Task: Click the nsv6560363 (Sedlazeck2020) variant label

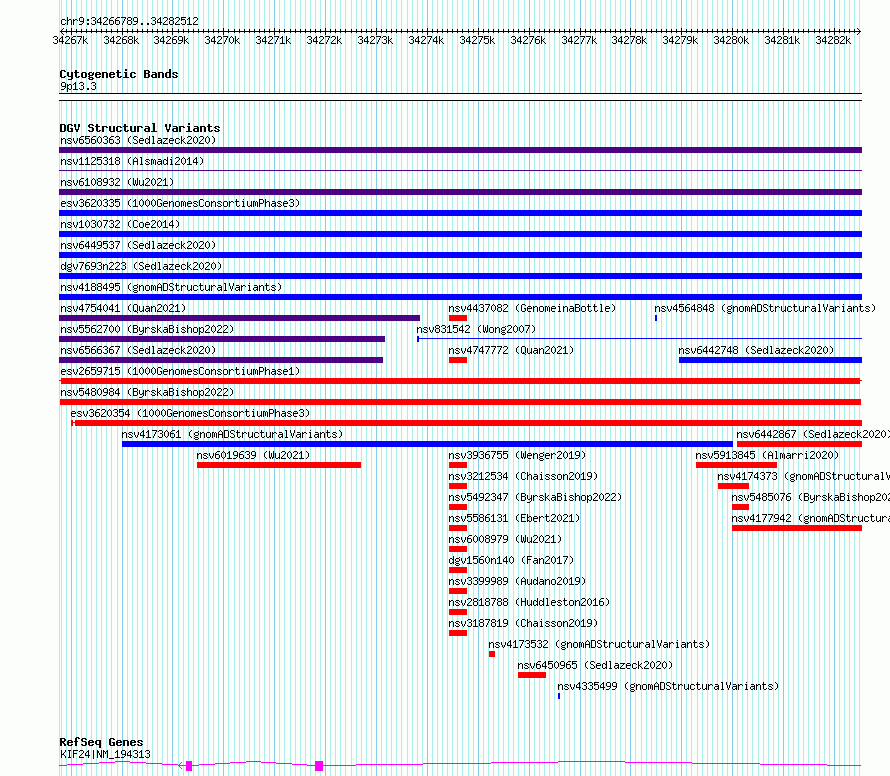Action: pyautogui.click(x=138, y=140)
